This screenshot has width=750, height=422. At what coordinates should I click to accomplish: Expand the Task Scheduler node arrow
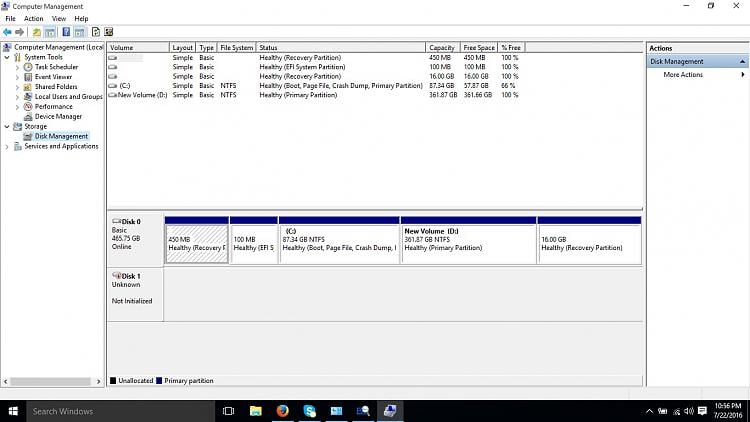18,67
